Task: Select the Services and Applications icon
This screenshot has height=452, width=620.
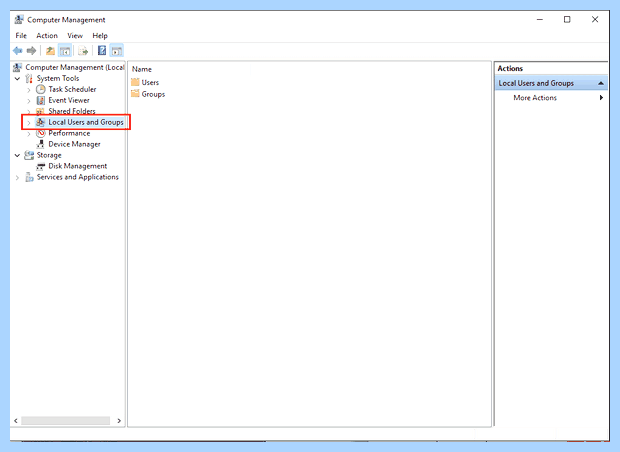Action: pyautogui.click(x=29, y=177)
